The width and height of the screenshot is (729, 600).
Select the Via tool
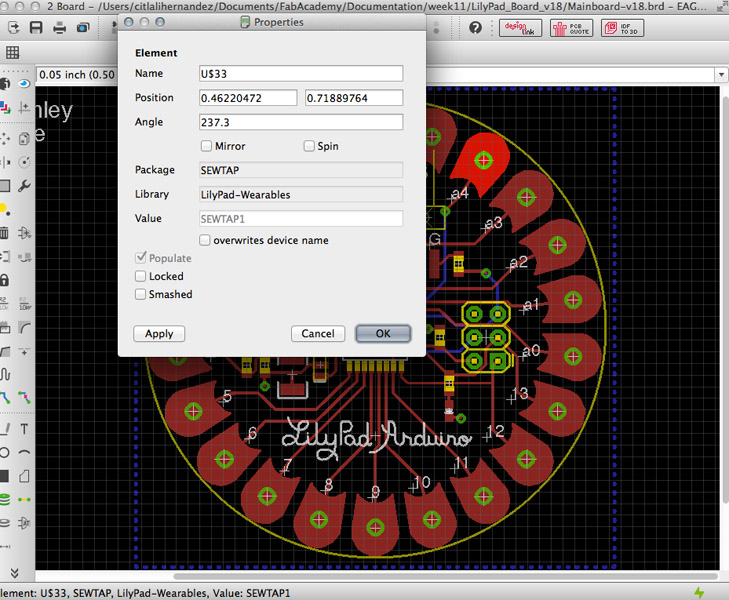click(4, 500)
